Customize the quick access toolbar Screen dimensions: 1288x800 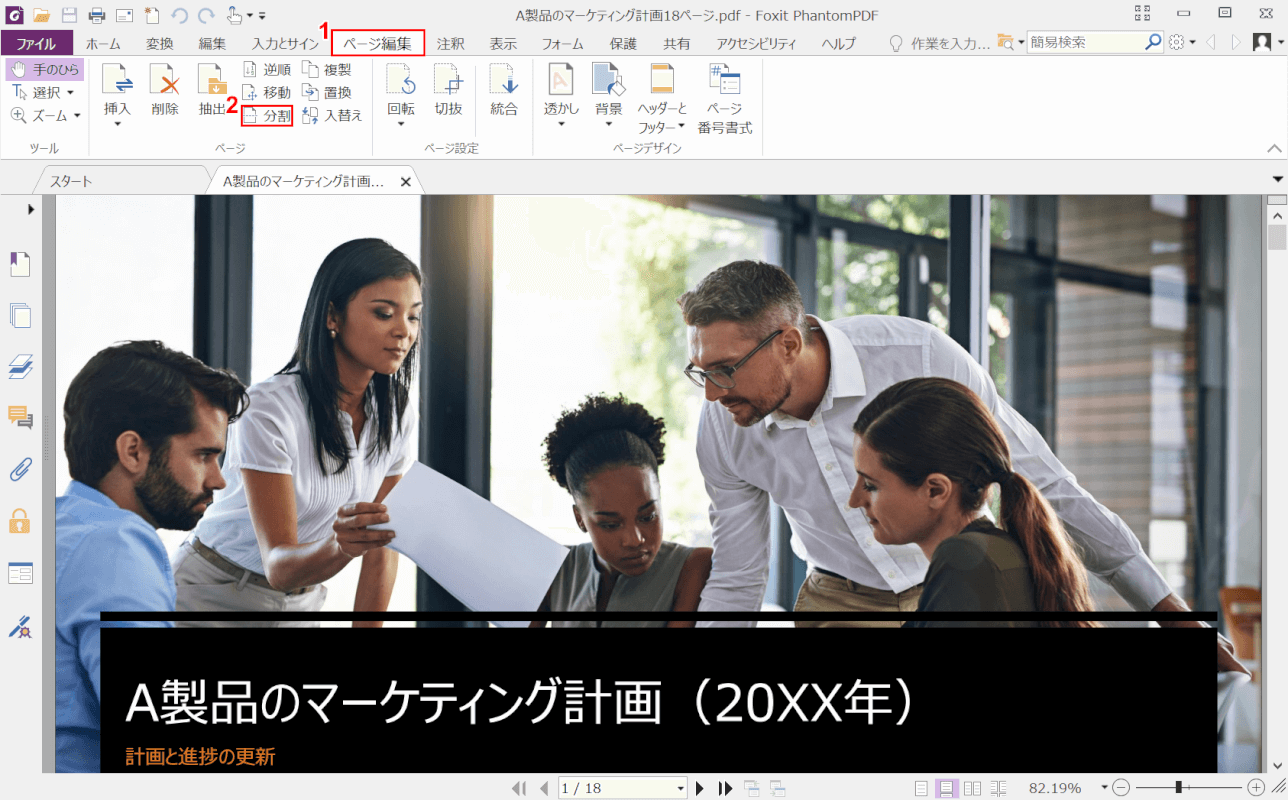point(262,16)
